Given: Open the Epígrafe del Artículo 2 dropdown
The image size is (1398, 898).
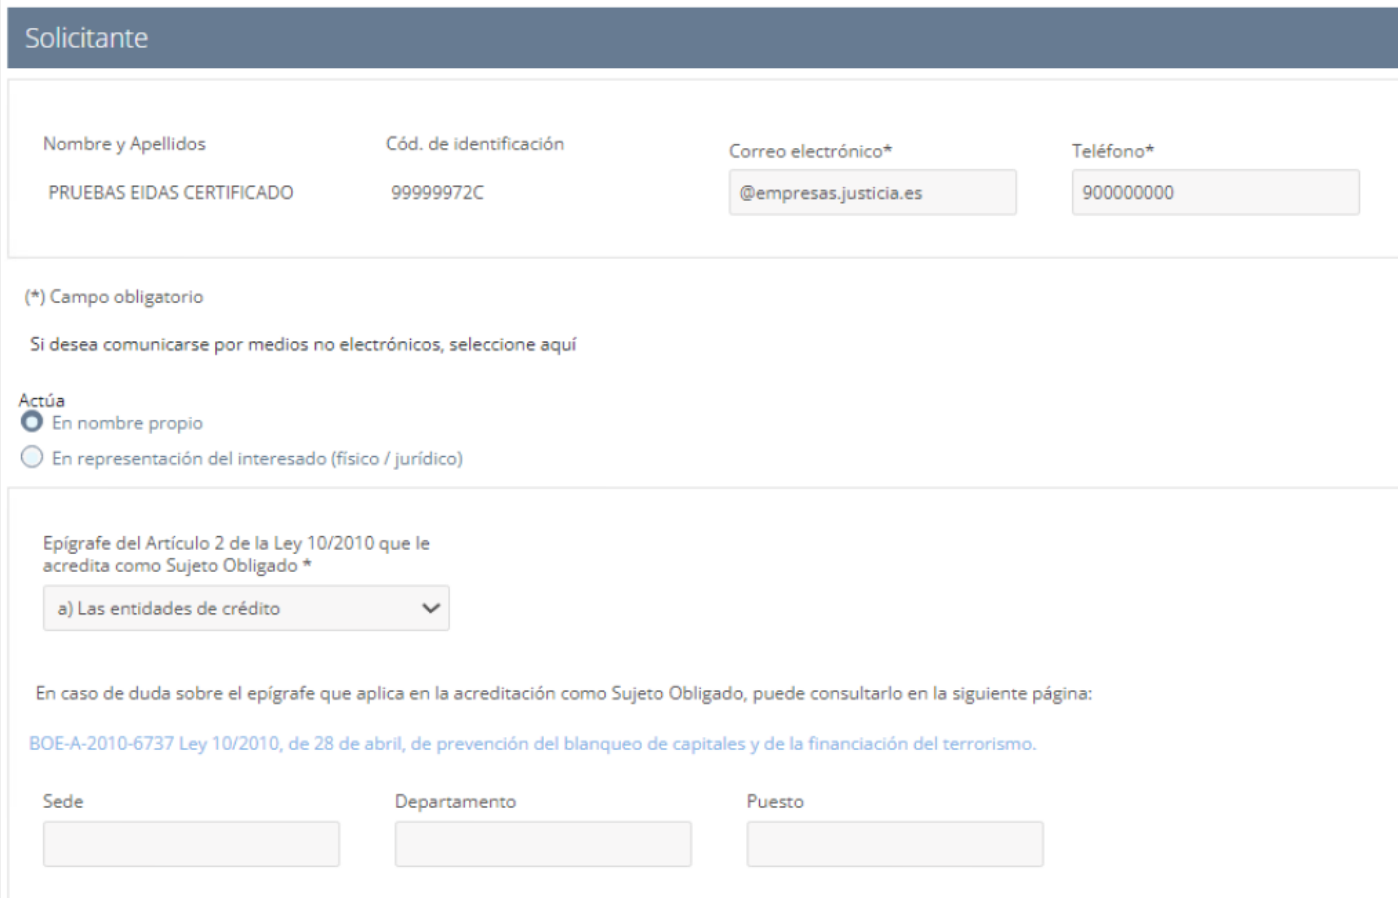Looking at the screenshot, I should click(x=245, y=607).
